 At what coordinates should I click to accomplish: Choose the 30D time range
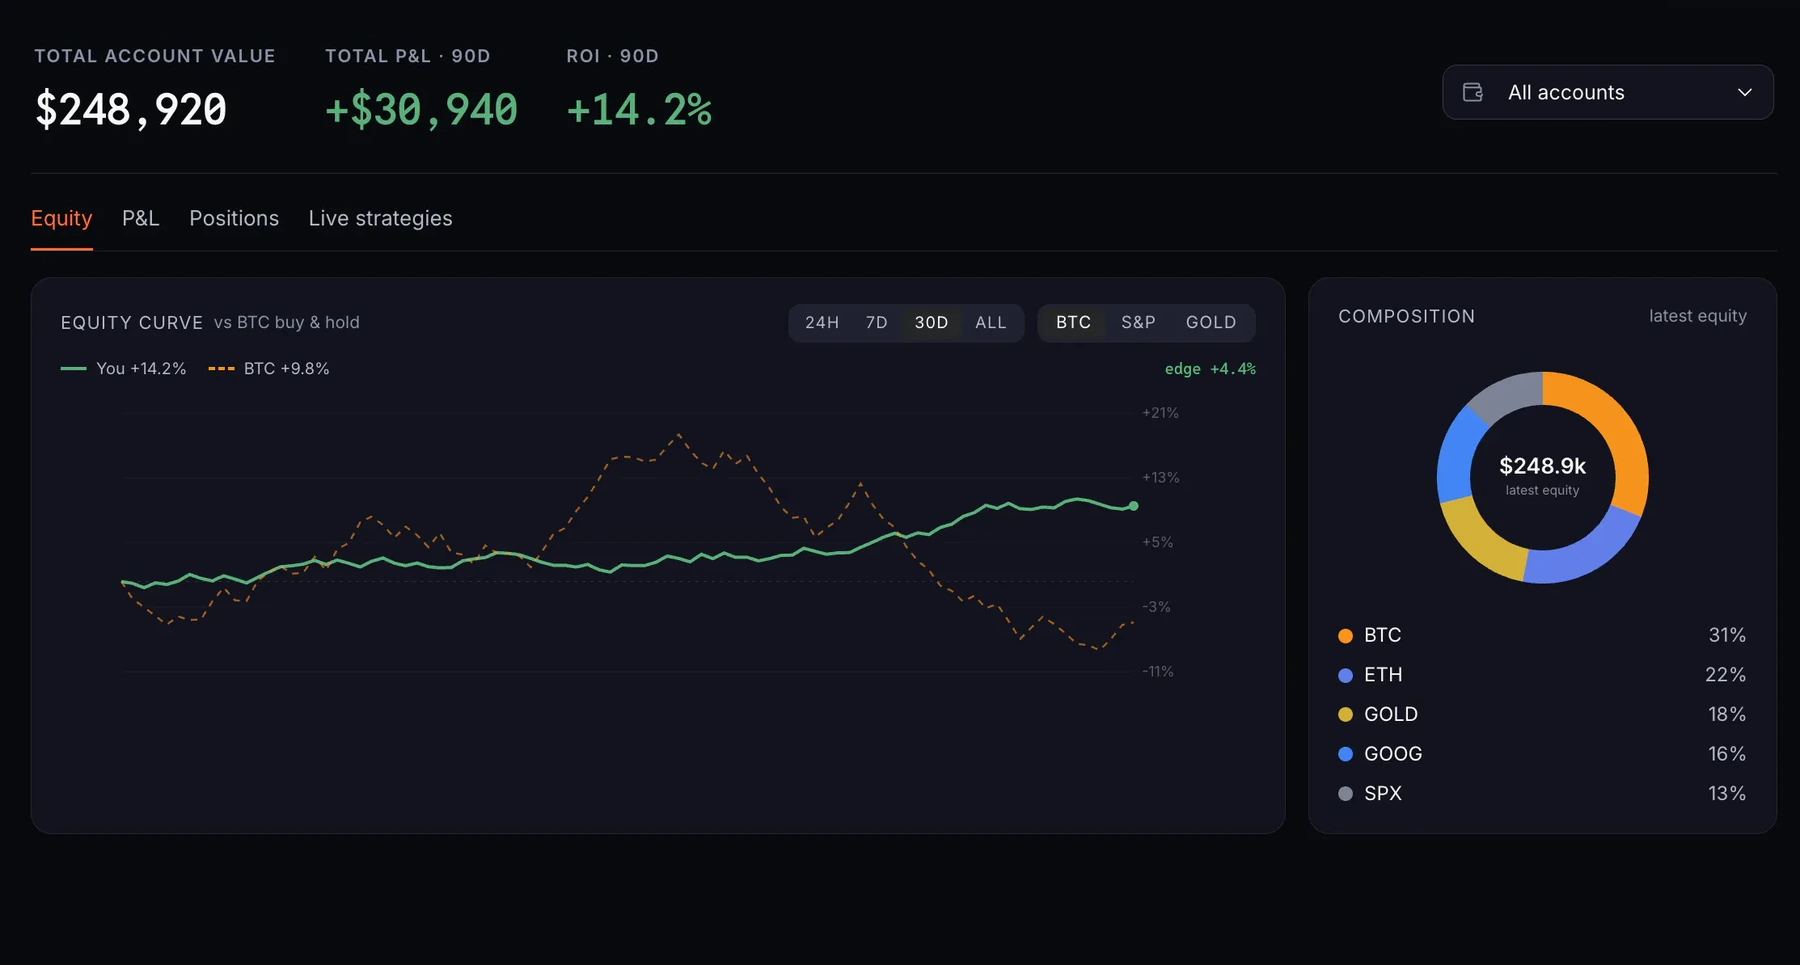click(x=931, y=322)
